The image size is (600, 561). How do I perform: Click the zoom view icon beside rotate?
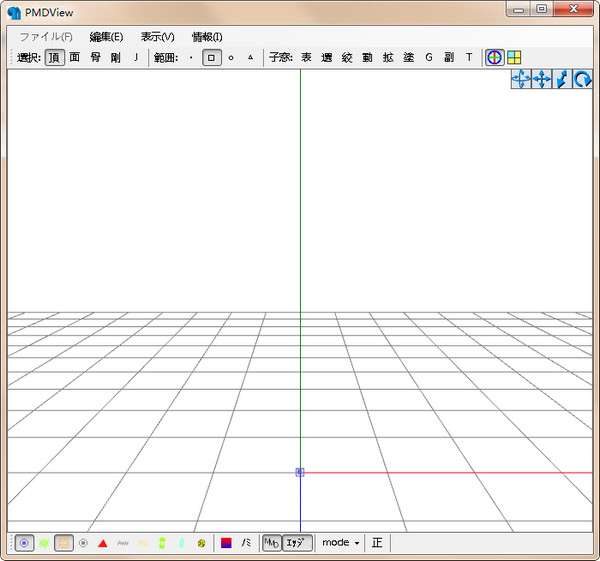[562, 80]
